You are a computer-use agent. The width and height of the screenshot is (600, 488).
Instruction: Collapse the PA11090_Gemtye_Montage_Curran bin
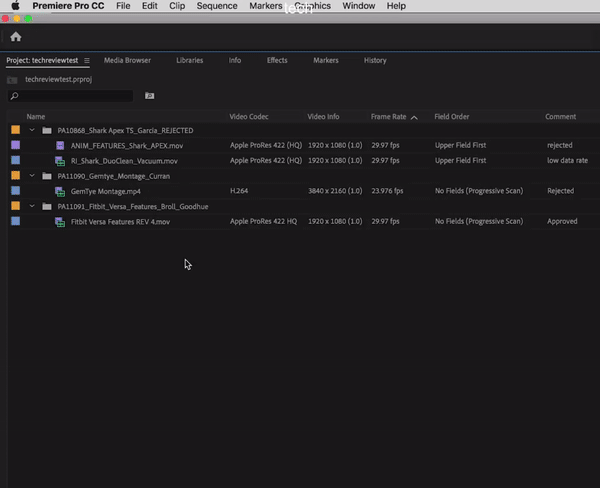32,176
